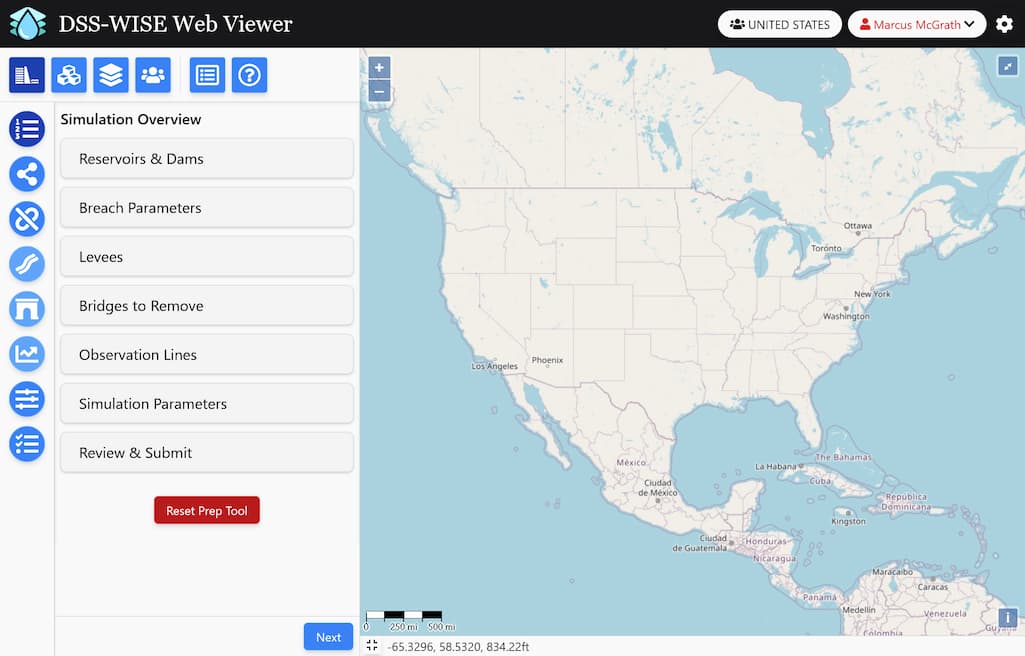This screenshot has width=1025, height=656.
Task: Open the results list panel icon
Action: point(207,75)
